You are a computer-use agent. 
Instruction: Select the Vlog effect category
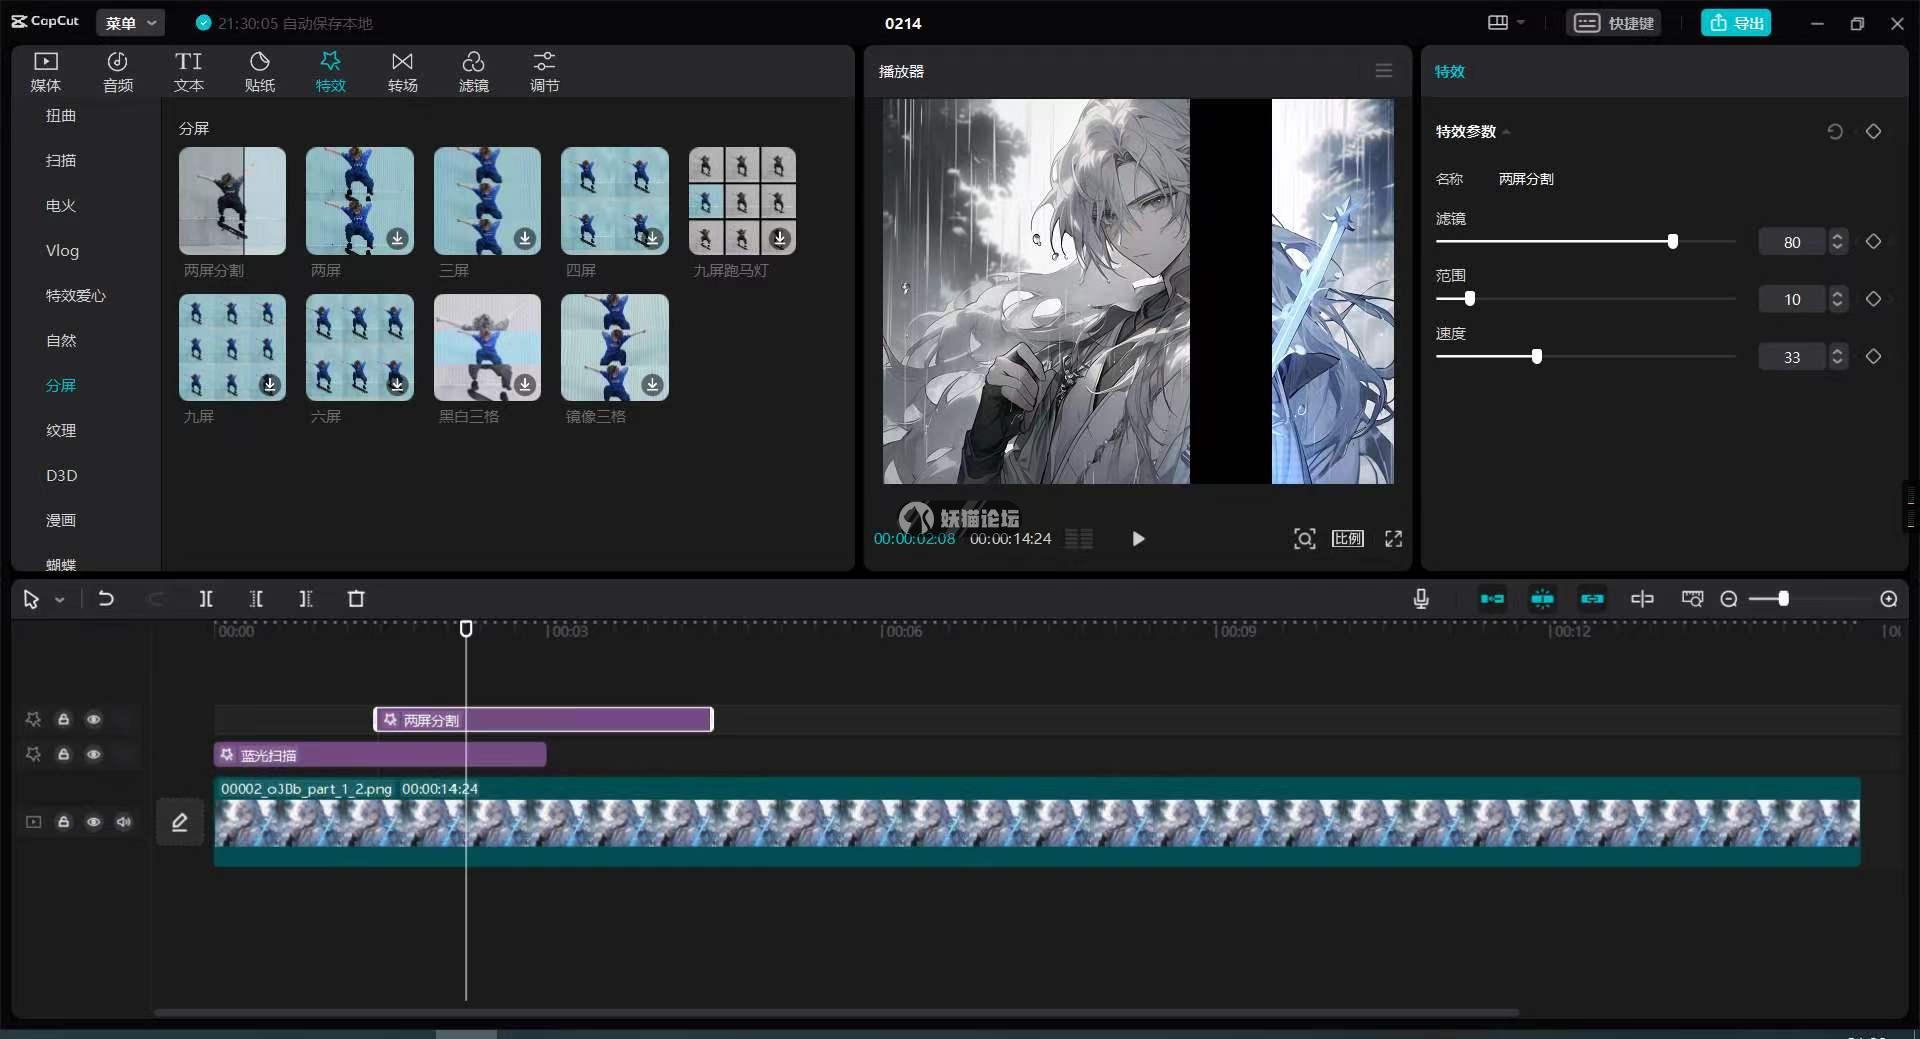pos(62,251)
